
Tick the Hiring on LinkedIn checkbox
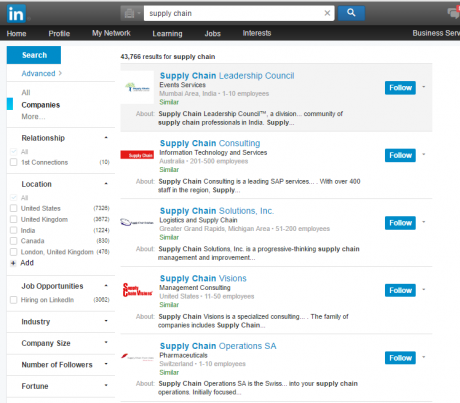(x=14, y=300)
